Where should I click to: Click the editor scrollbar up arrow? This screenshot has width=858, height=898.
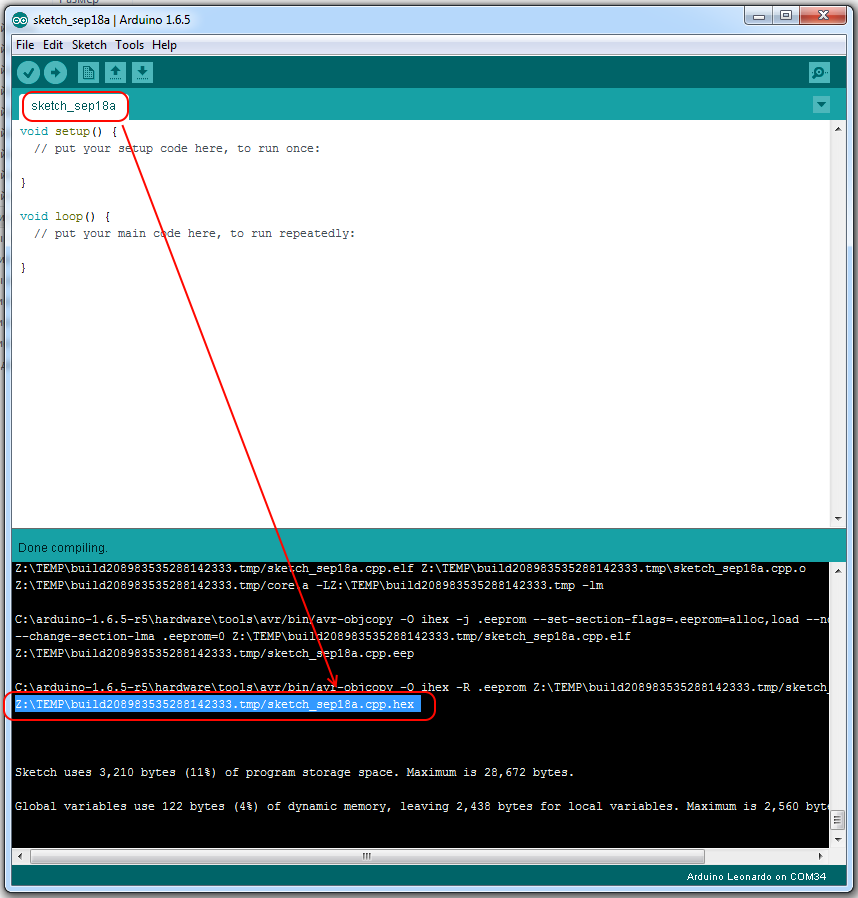pyautogui.click(x=838, y=129)
